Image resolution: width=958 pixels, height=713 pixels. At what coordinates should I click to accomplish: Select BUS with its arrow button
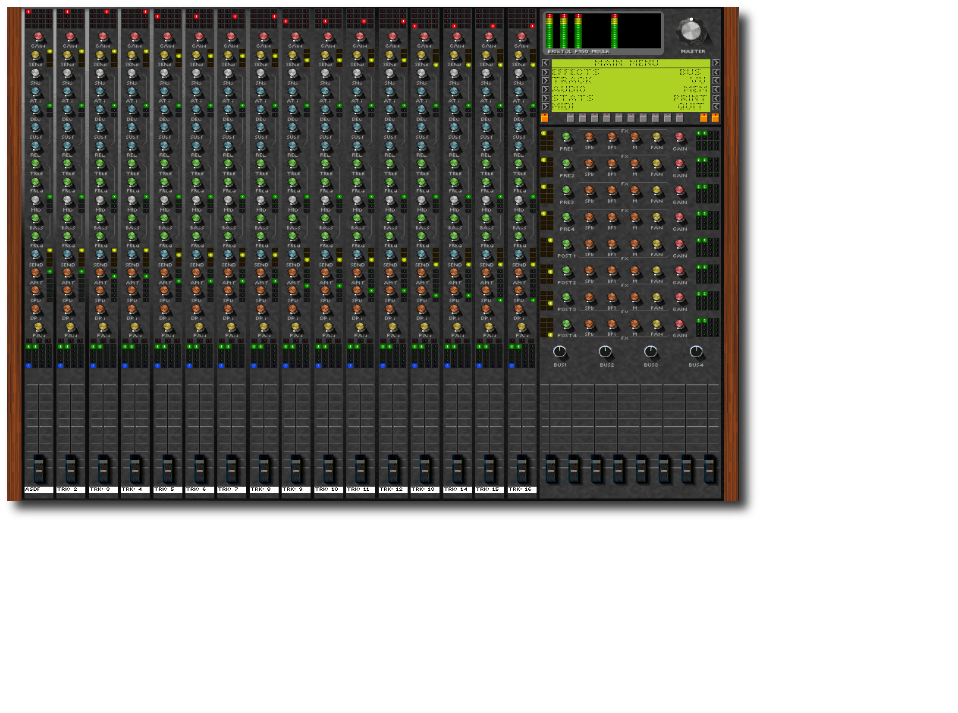(x=715, y=72)
